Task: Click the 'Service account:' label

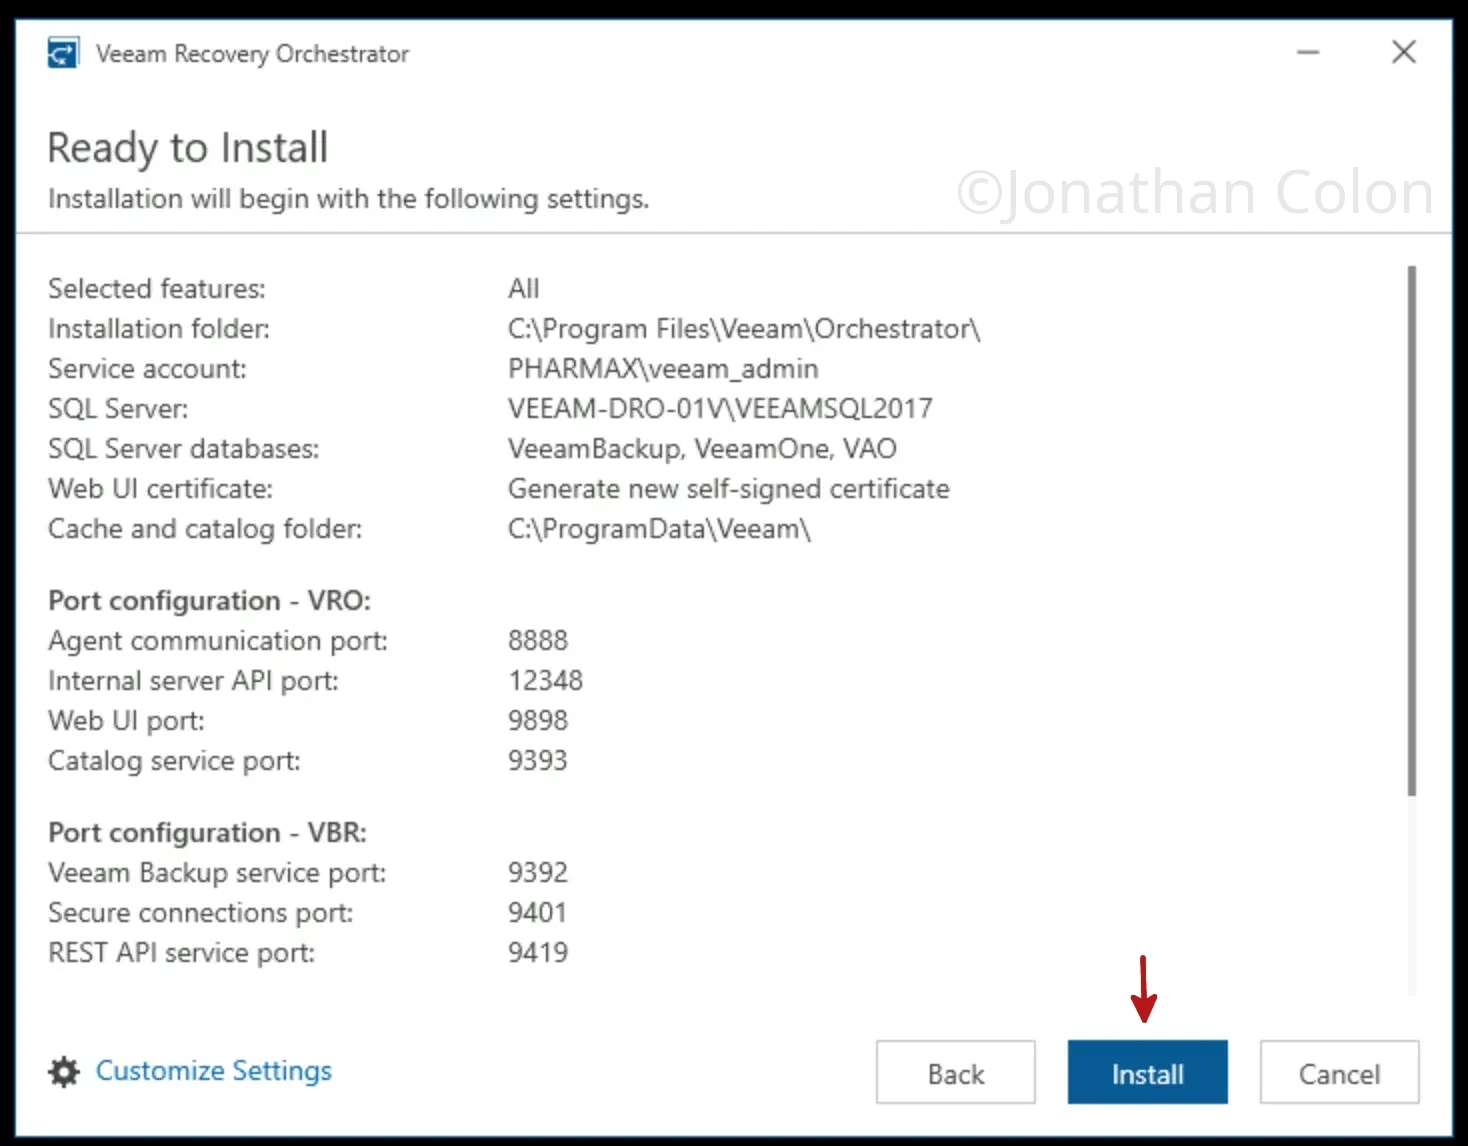Action: coord(147,369)
